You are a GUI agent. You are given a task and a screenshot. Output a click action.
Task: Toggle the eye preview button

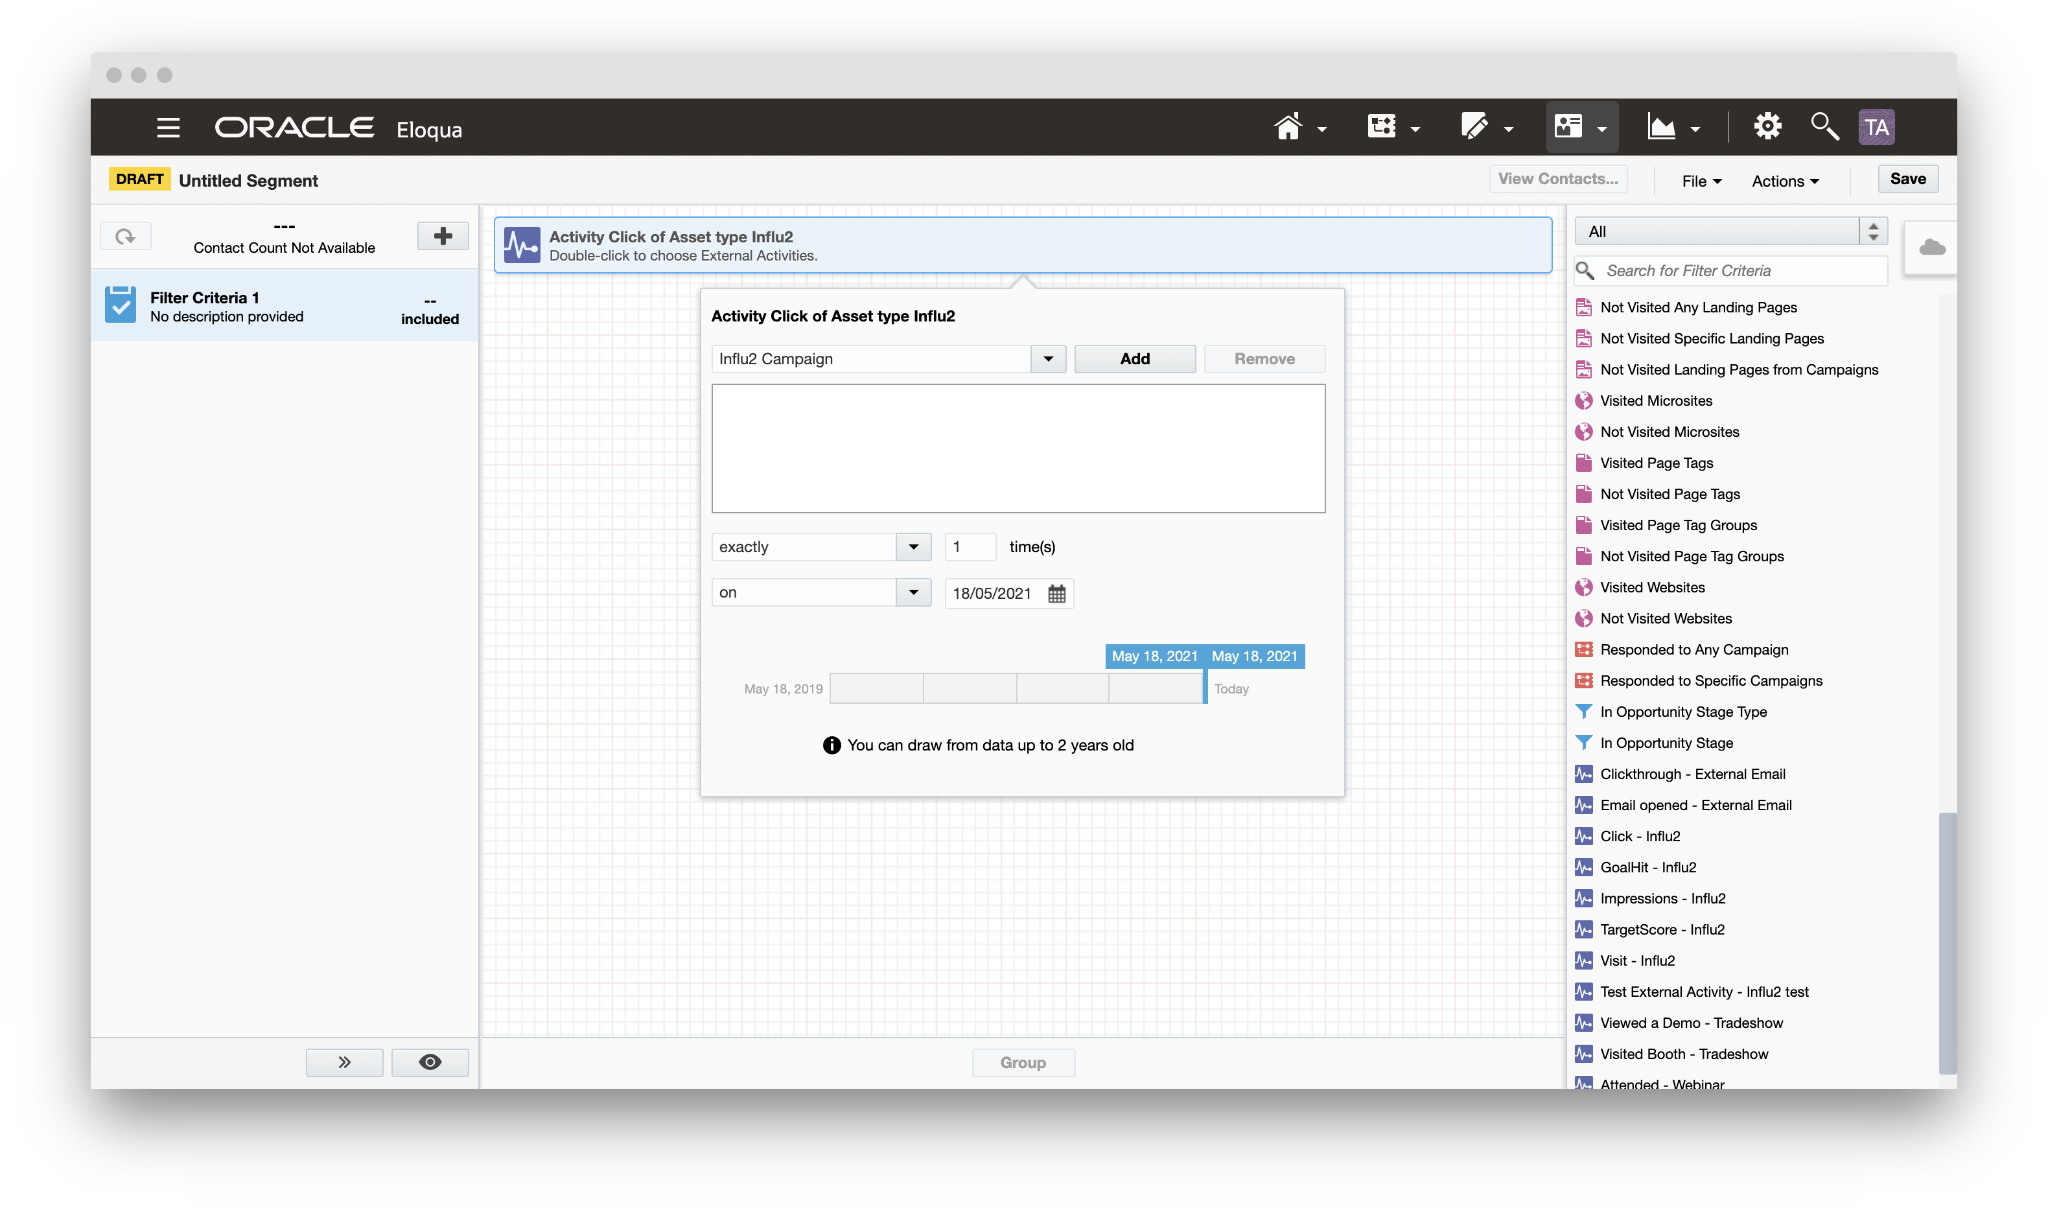(430, 1062)
